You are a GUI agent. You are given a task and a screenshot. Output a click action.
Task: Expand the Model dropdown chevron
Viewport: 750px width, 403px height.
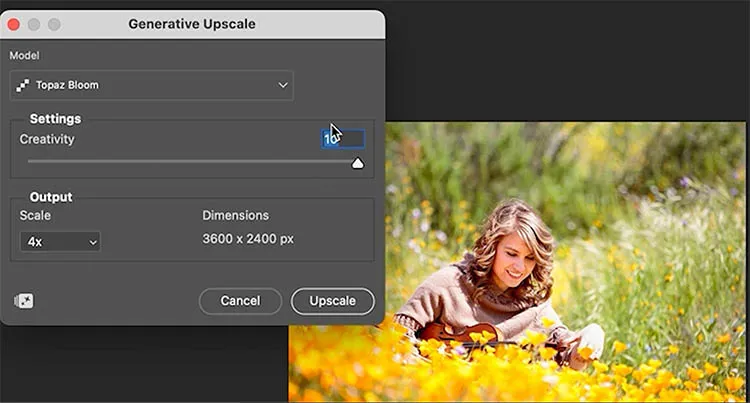click(x=283, y=85)
